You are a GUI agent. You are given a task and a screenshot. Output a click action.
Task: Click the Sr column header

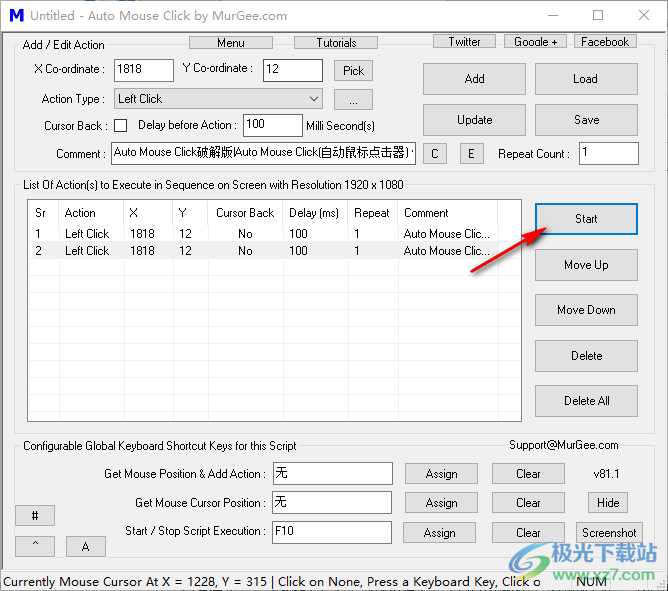pos(43,213)
